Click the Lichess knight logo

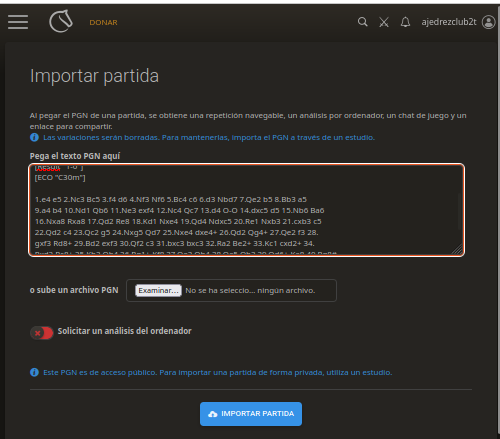(x=61, y=21)
